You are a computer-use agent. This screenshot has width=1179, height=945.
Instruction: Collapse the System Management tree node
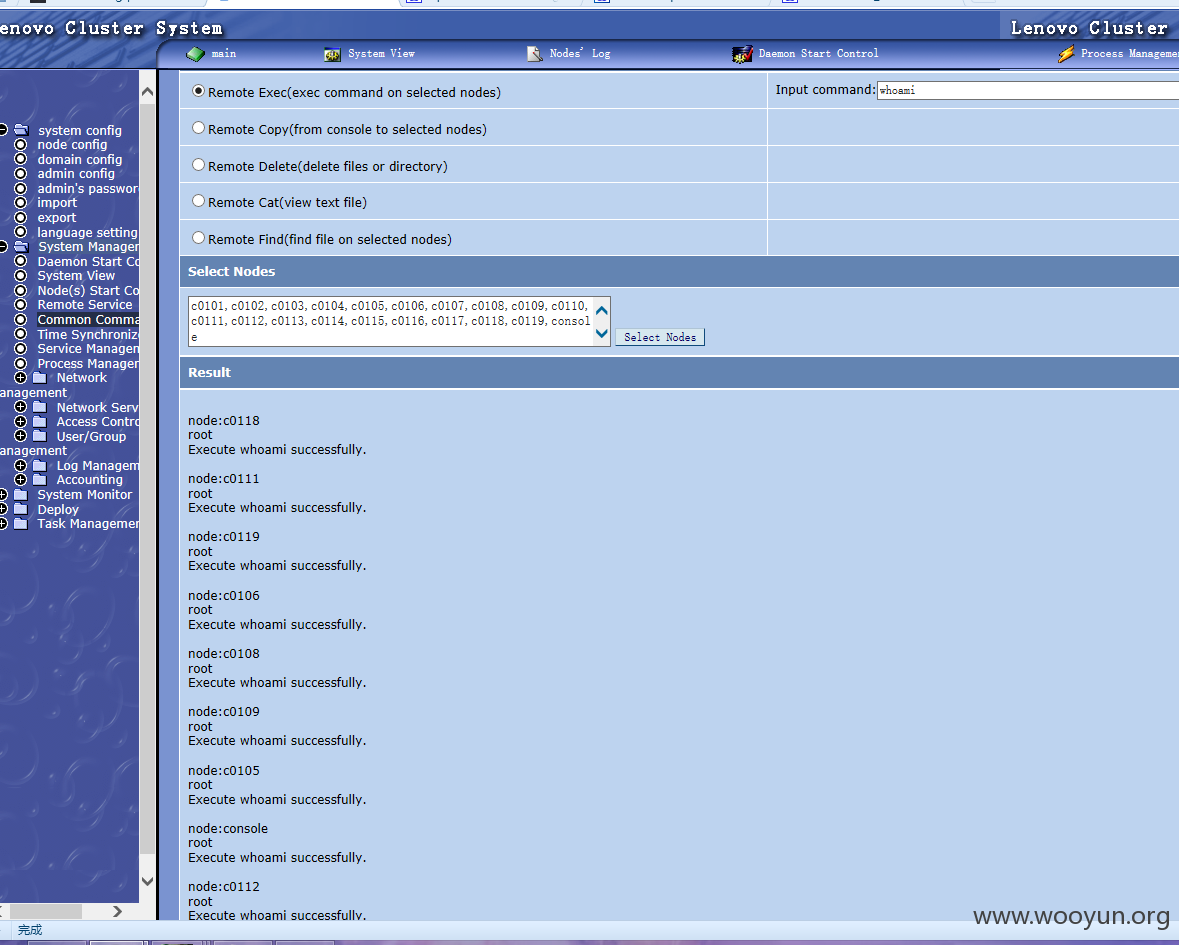[3, 247]
